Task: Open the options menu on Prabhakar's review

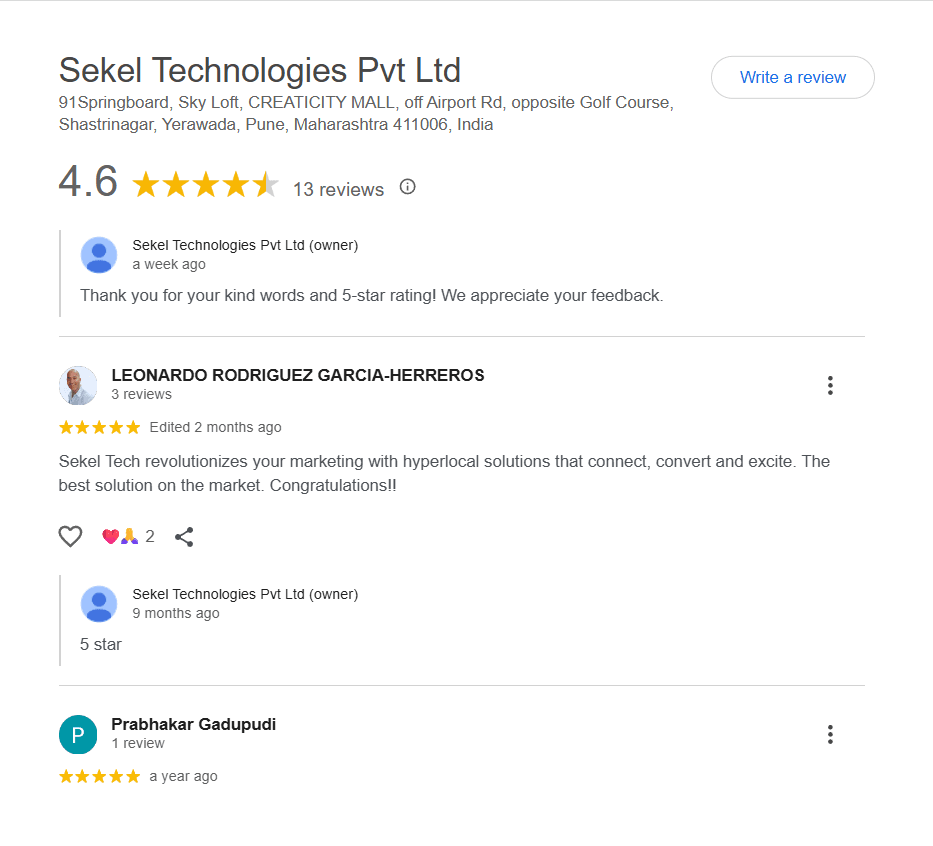Action: tap(830, 734)
